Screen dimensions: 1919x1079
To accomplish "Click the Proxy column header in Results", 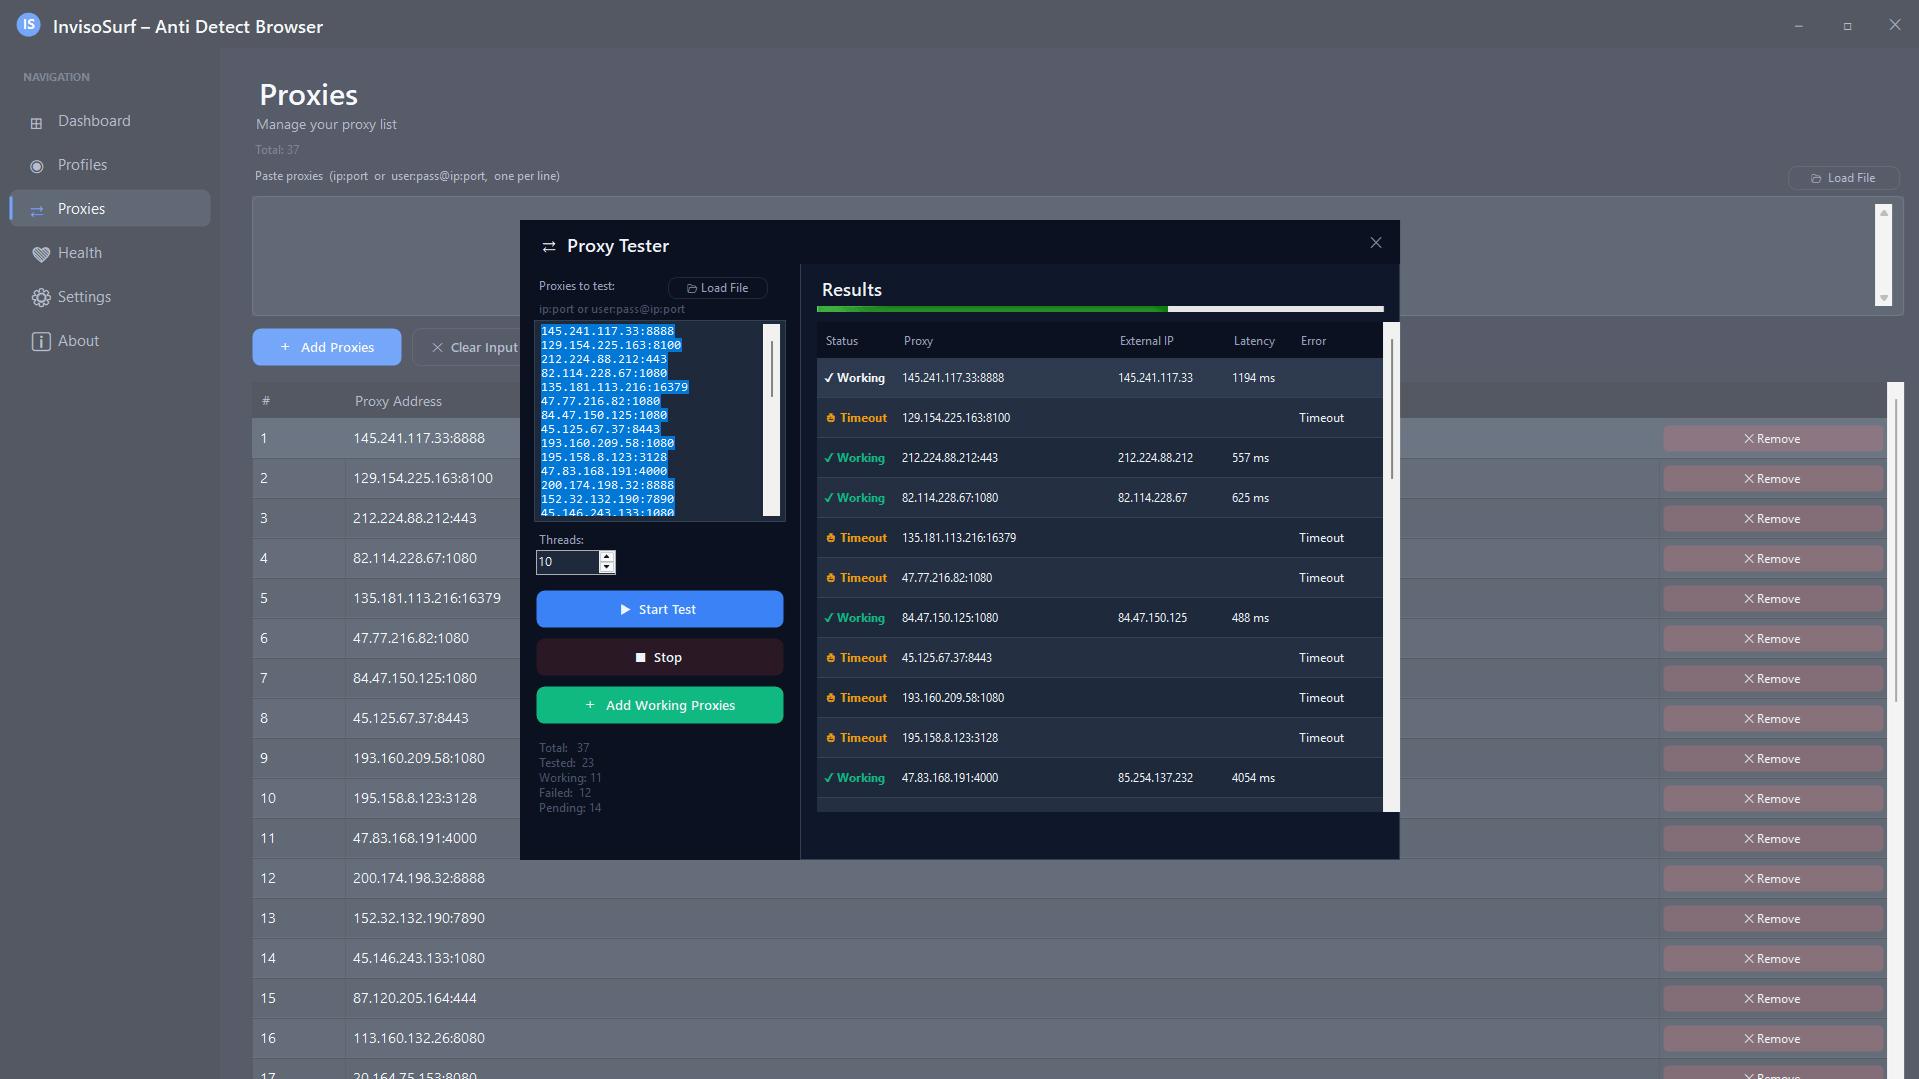I will [918, 341].
